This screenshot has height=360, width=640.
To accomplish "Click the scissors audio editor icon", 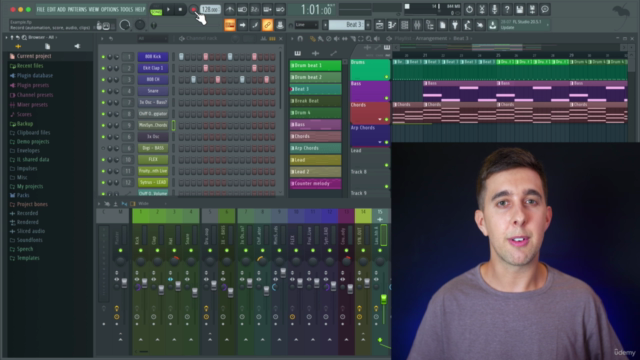I will (x=482, y=9).
